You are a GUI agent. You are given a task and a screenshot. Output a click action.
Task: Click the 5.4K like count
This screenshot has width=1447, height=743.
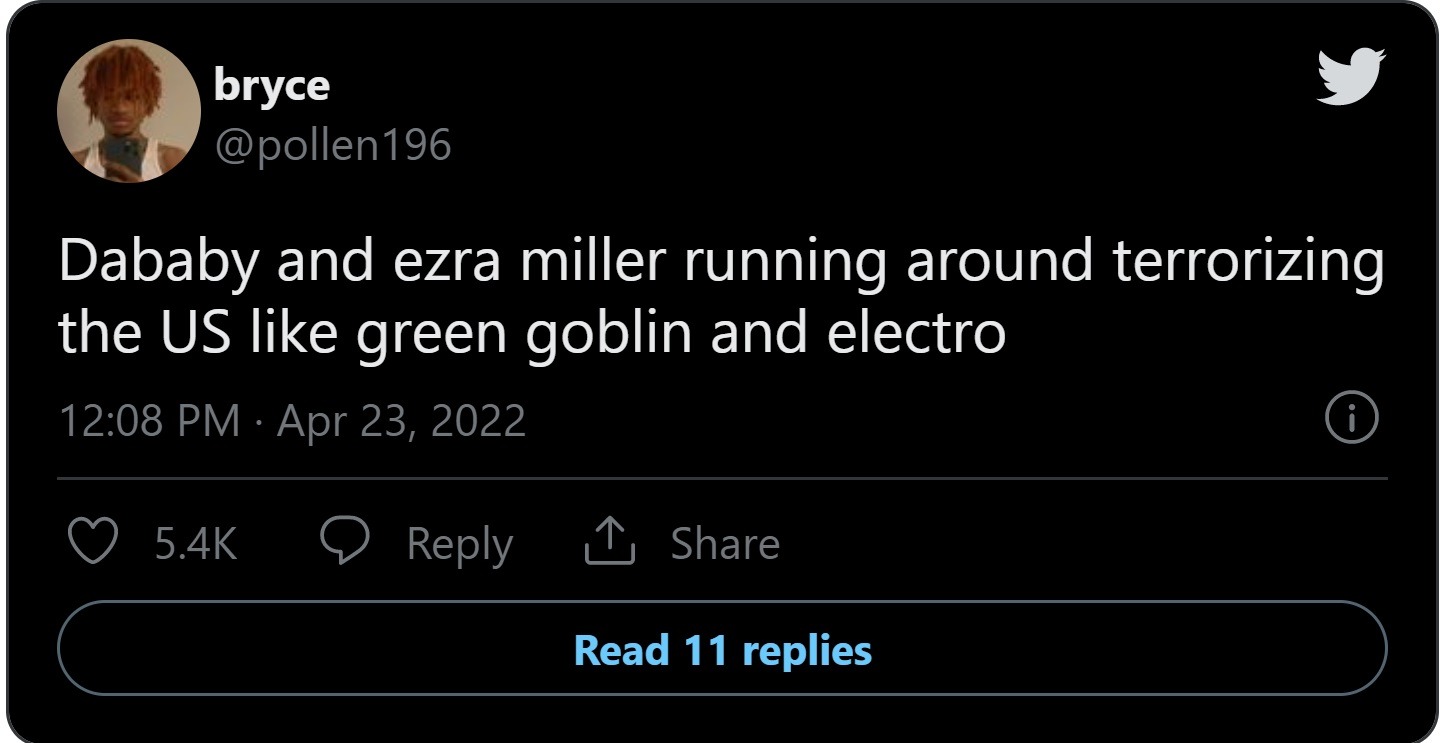196,545
